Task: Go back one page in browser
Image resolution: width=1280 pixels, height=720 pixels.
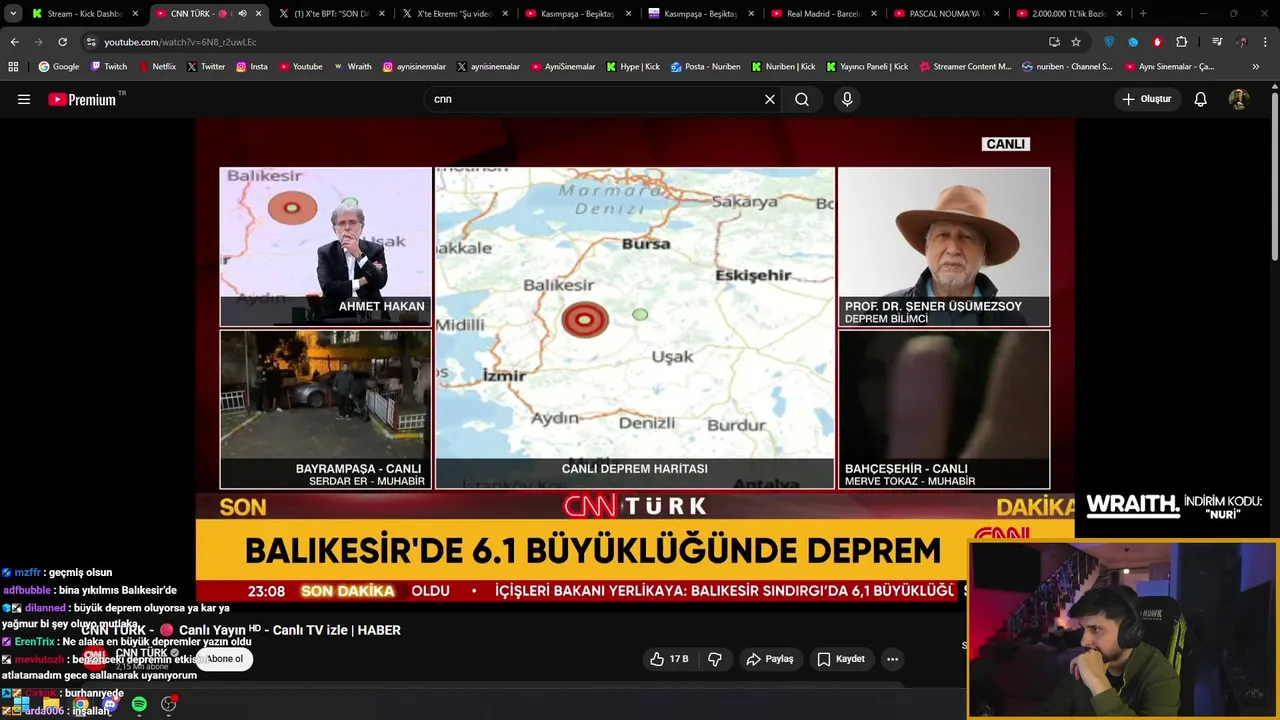Action: pyautogui.click(x=14, y=42)
